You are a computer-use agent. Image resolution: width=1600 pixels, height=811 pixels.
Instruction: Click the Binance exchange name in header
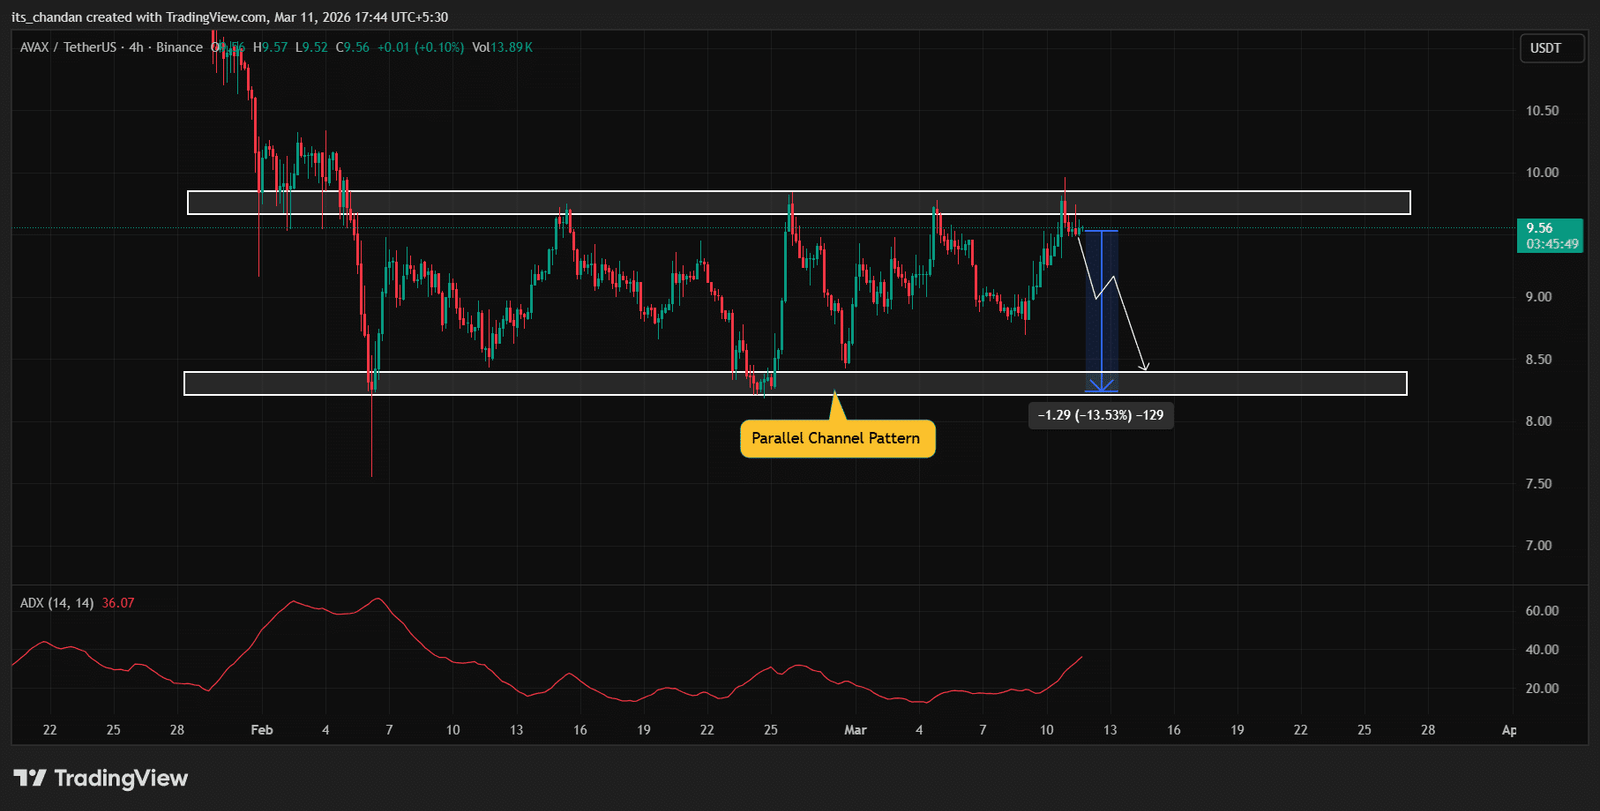(179, 47)
